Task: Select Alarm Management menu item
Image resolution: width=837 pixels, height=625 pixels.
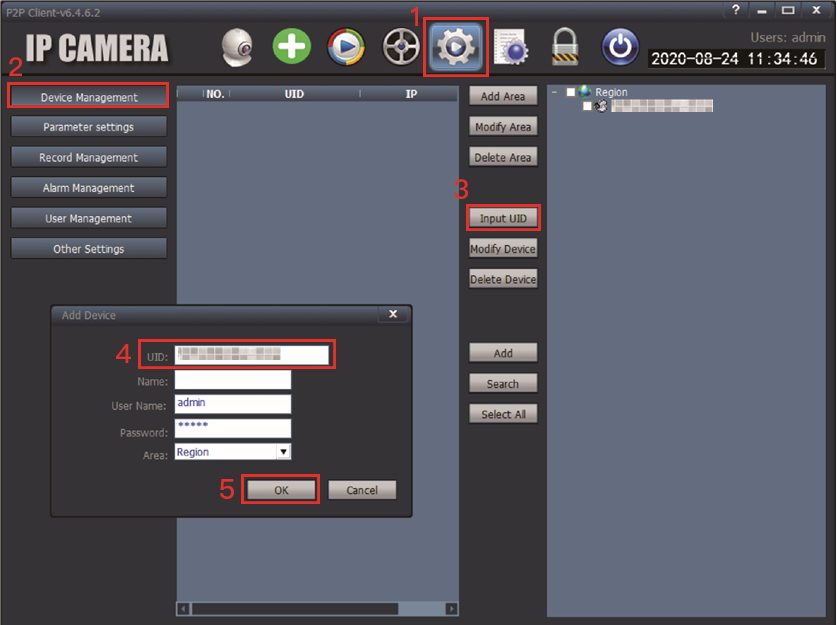Action: pyautogui.click(x=89, y=188)
